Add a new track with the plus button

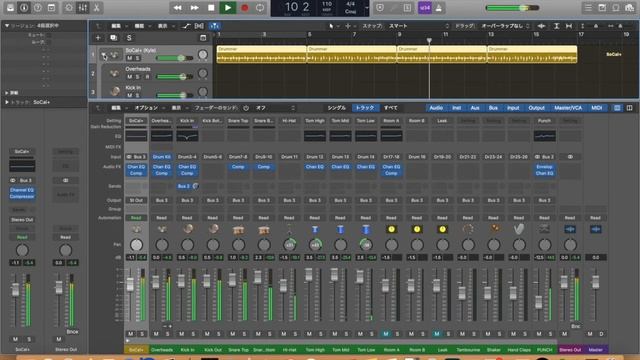(98, 38)
